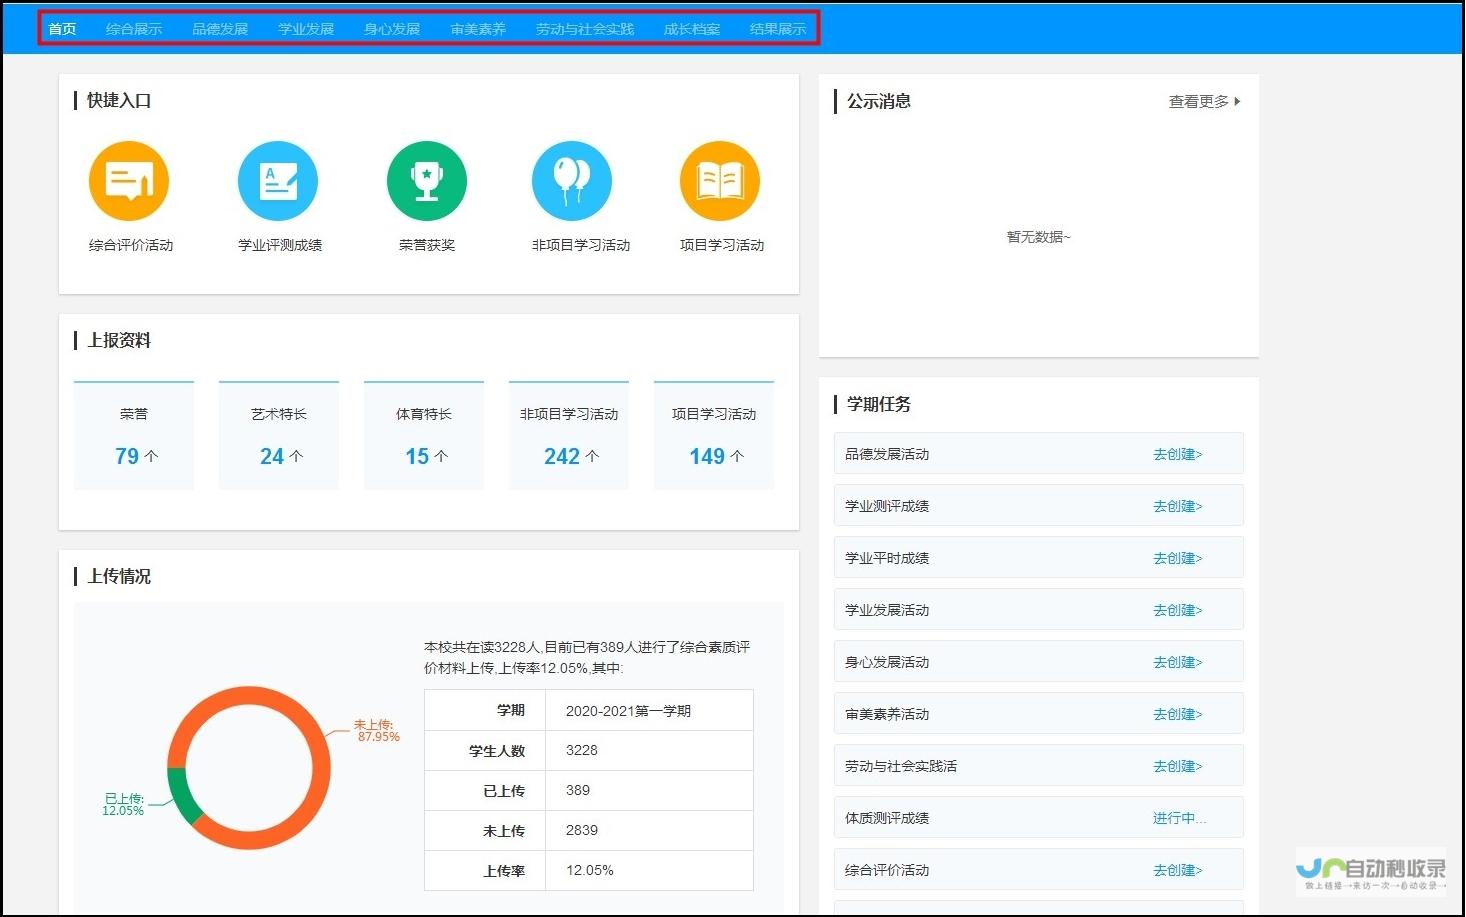Select the 身心发展 menu item

392,29
